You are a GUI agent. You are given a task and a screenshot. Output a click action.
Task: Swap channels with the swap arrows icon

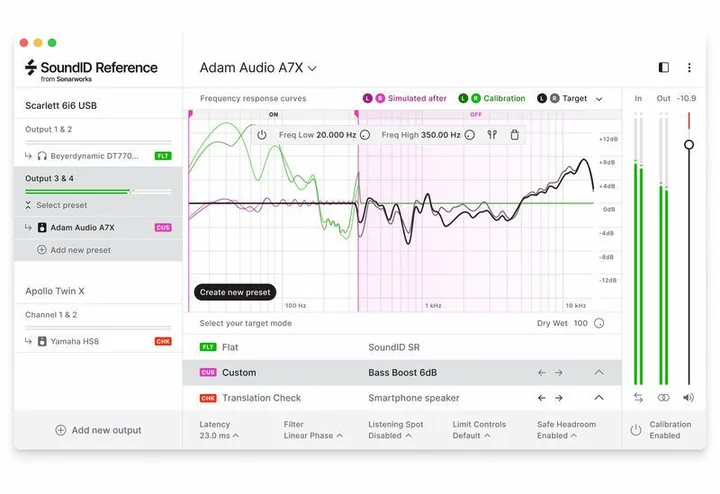(x=638, y=398)
